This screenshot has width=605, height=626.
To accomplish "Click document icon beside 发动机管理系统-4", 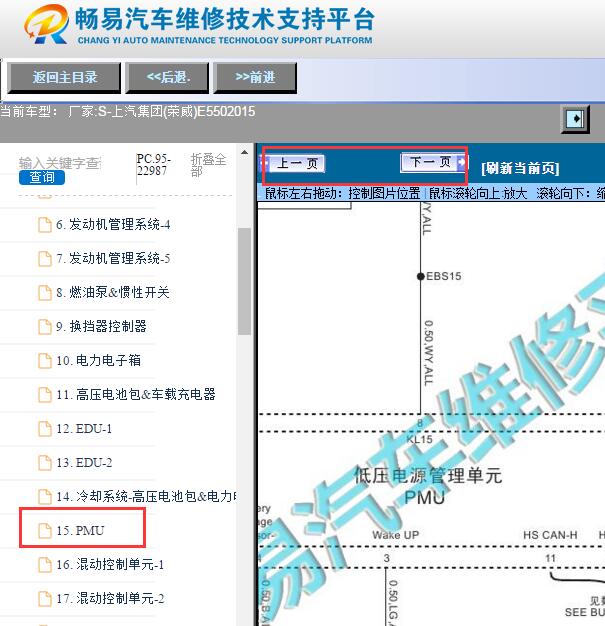I will [x=45, y=225].
